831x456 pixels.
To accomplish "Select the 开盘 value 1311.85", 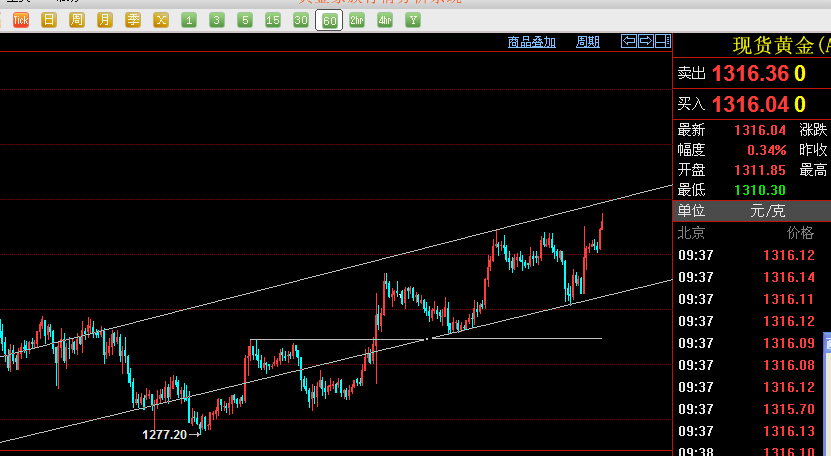I will (760, 170).
